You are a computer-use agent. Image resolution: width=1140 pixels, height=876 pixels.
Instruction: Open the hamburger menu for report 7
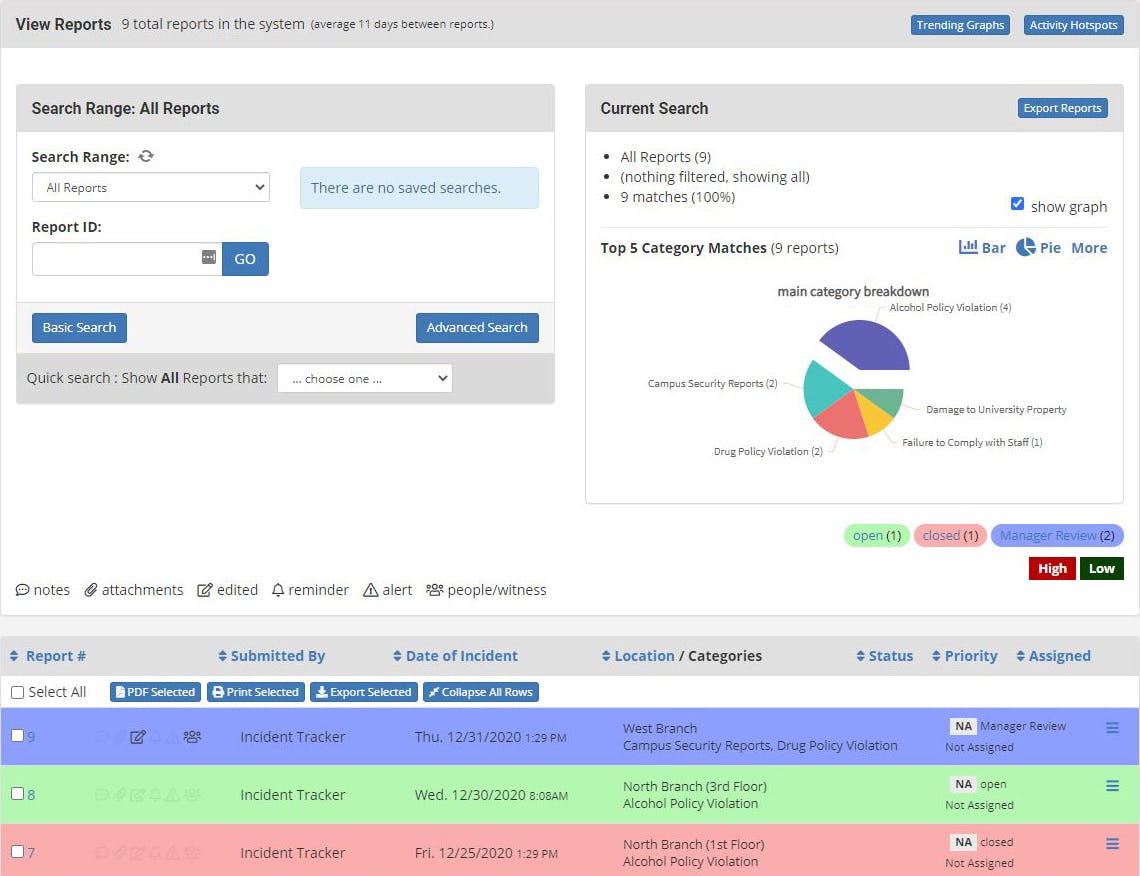[x=1112, y=844]
